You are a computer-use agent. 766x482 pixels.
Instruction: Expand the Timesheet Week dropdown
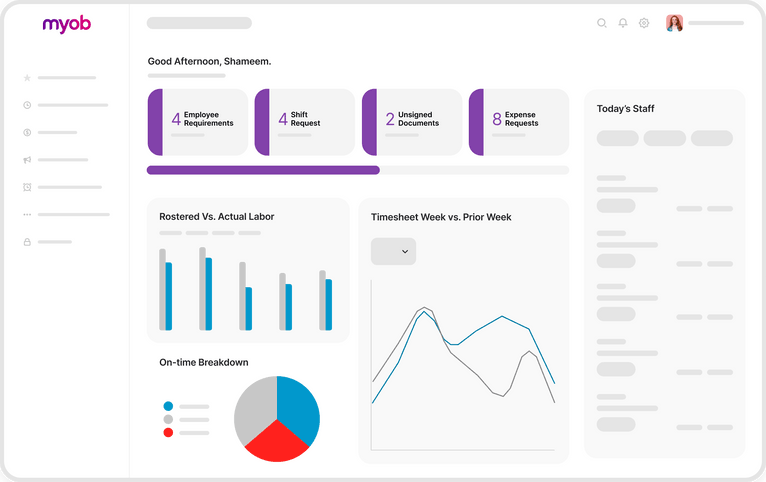(393, 252)
